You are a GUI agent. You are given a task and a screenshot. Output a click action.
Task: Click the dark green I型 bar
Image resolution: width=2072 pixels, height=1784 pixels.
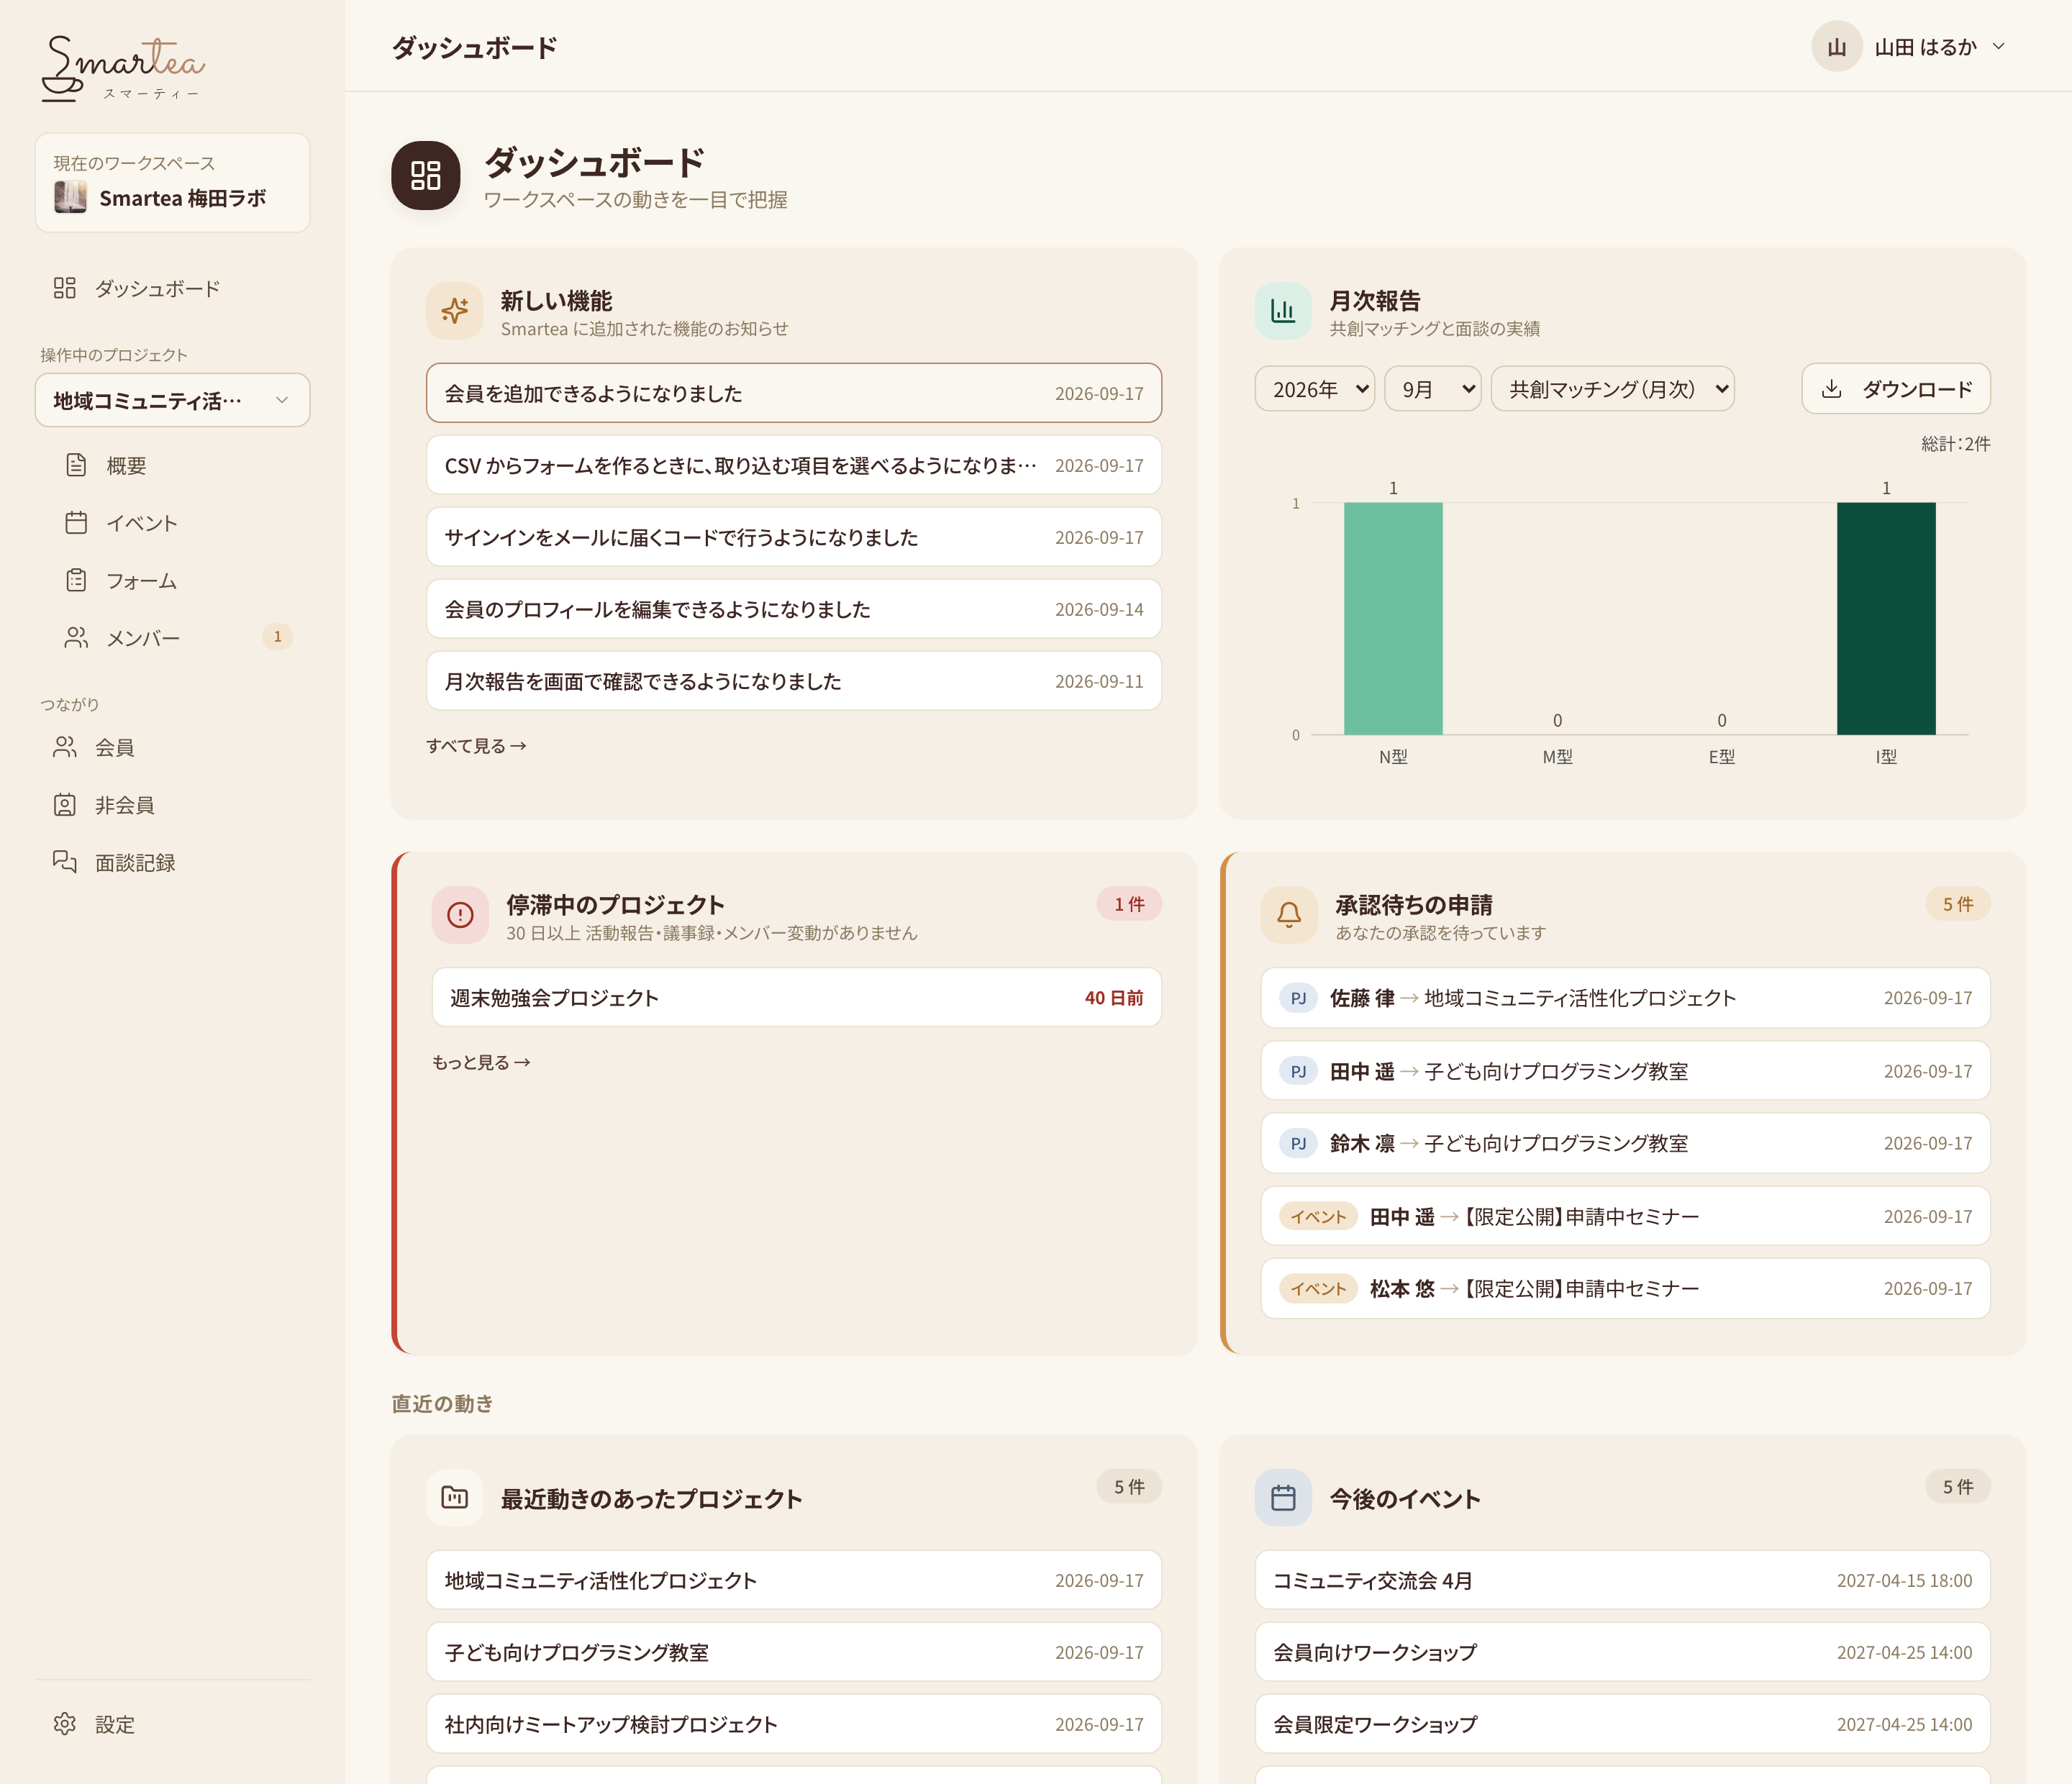click(1886, 618)
